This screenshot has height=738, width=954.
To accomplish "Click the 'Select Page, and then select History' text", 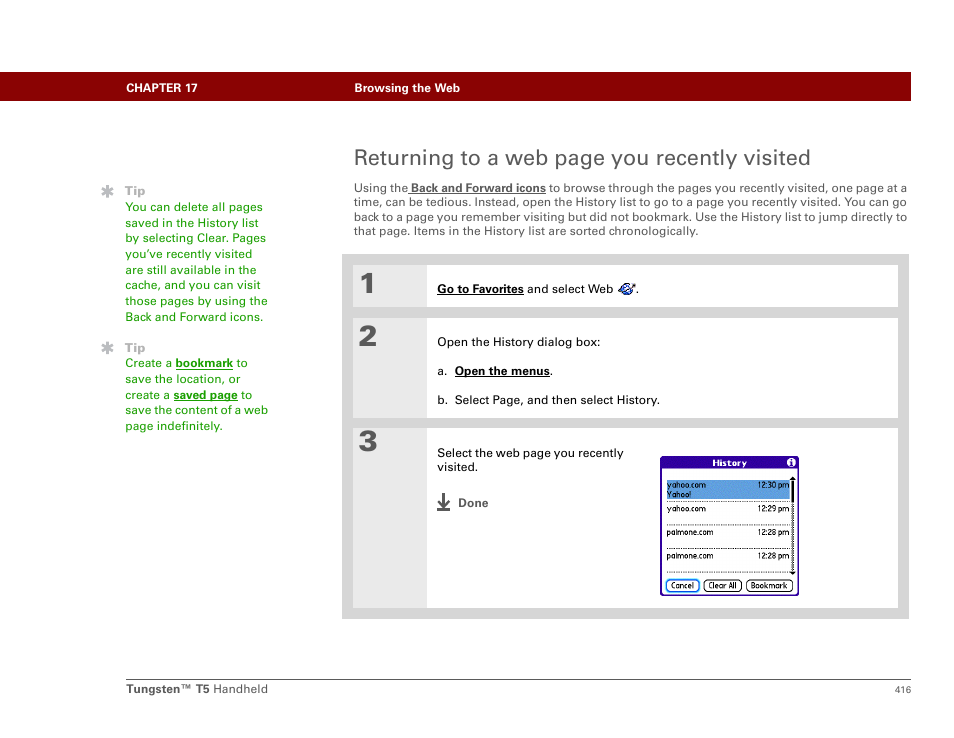I will tap(557, 400).
